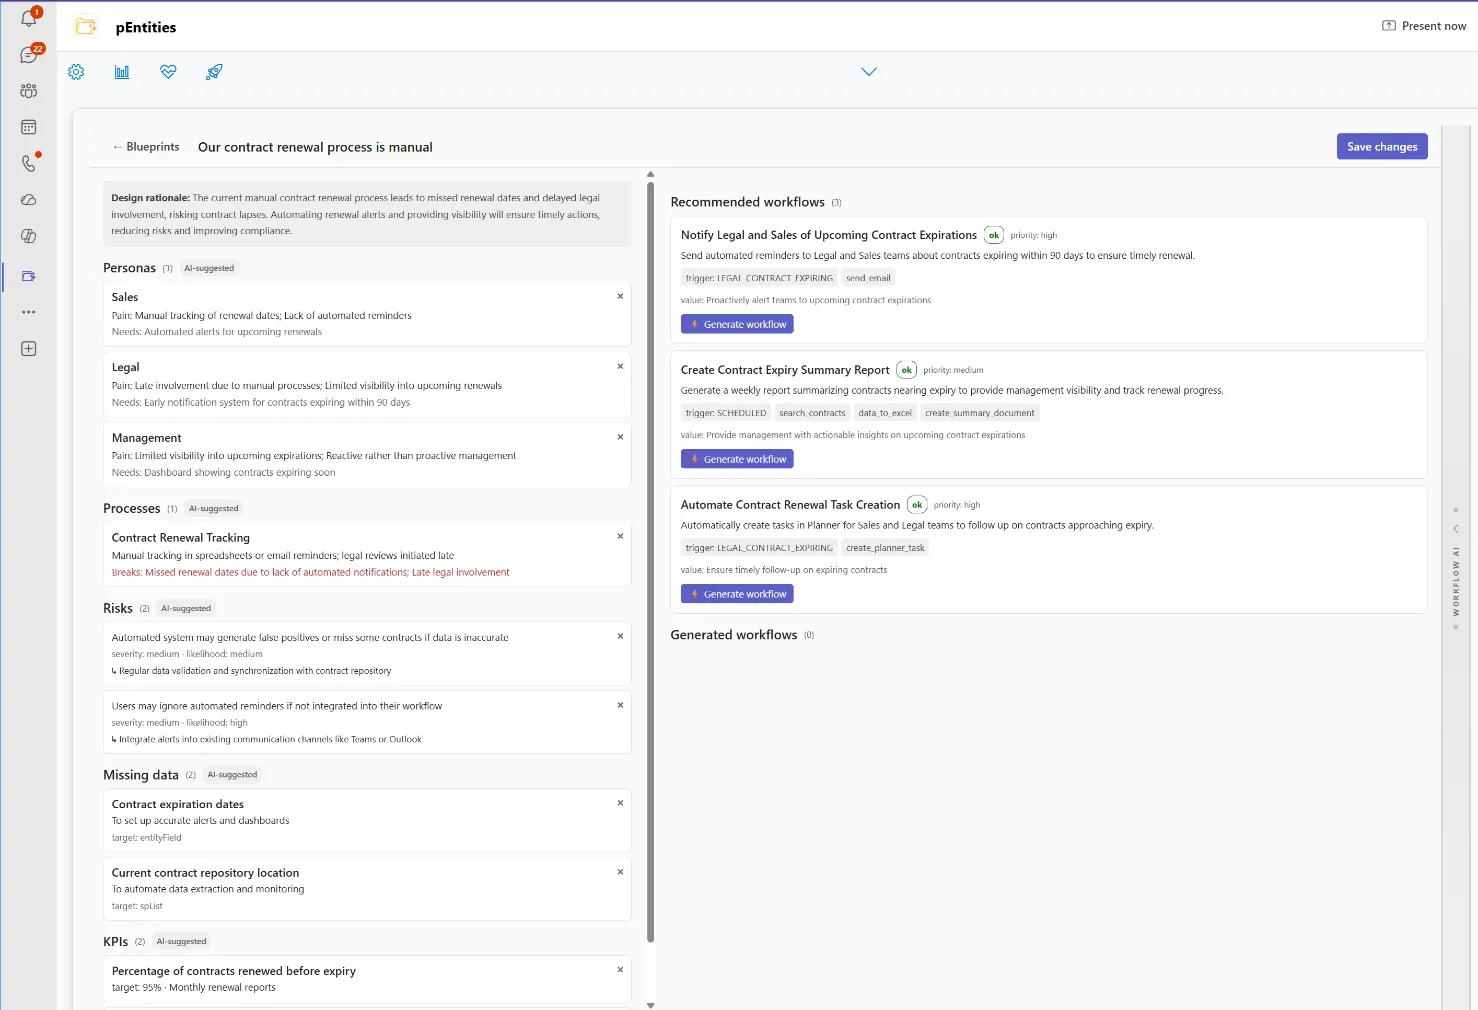Screen dimensions: 1478x1010
Task: Click the data_to_excel action tag
Action: (x=885, y=413)
